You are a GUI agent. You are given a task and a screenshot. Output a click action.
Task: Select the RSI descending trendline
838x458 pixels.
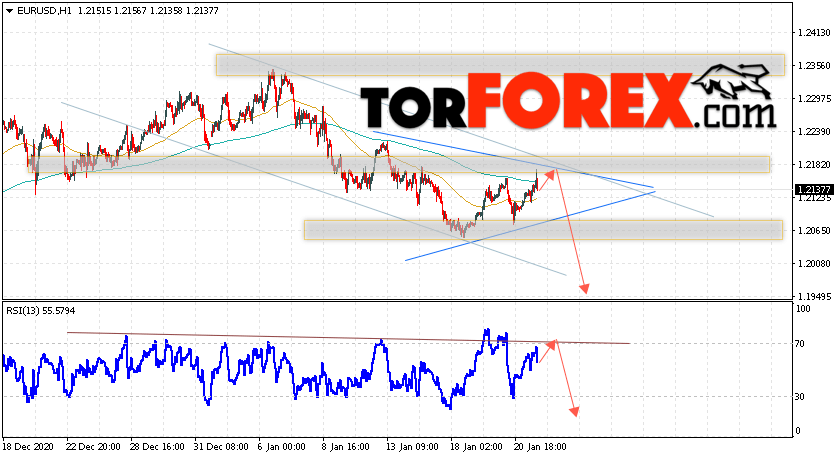[348, 338]
